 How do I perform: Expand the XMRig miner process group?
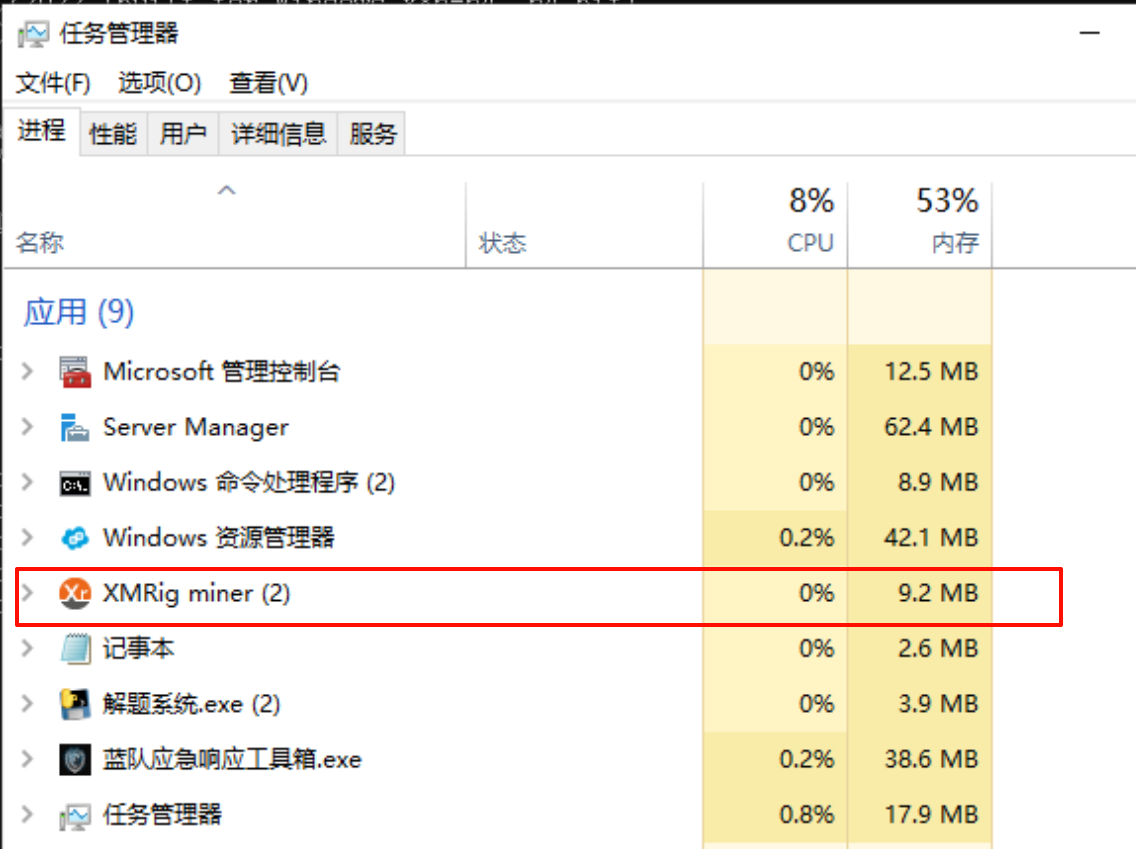pyautogui.click(x=29, y=594)
